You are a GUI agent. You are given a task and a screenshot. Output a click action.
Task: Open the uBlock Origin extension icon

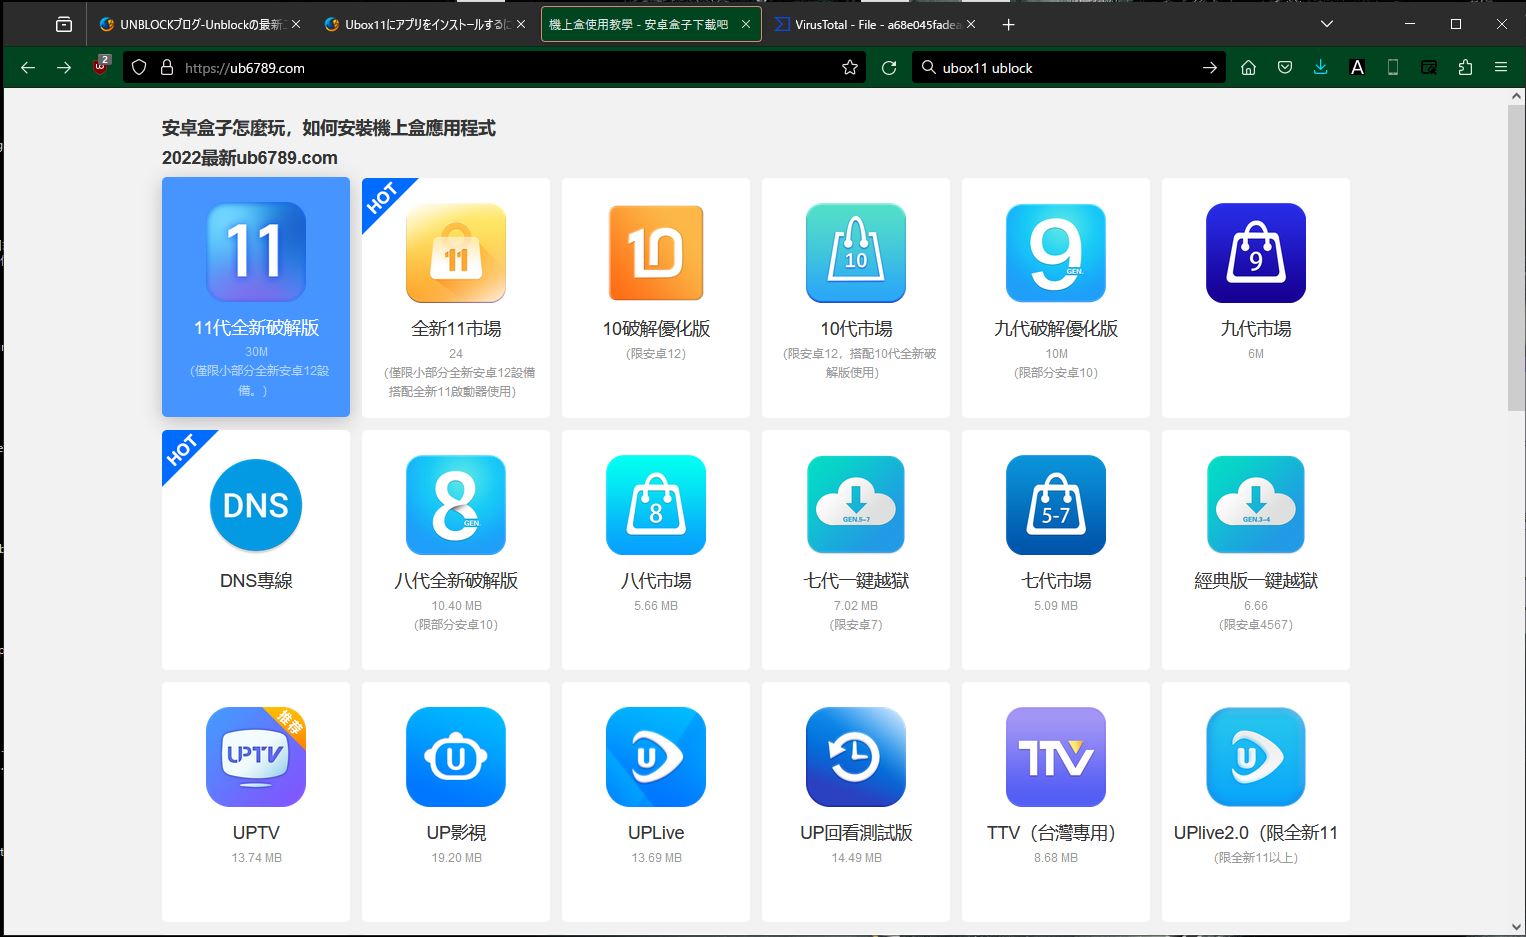coord(101,67)
